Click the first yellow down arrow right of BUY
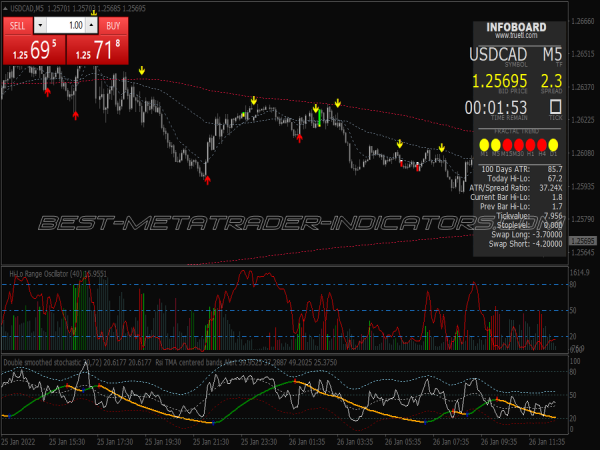This screenshot has height=450, width=600. click(142, 71)
